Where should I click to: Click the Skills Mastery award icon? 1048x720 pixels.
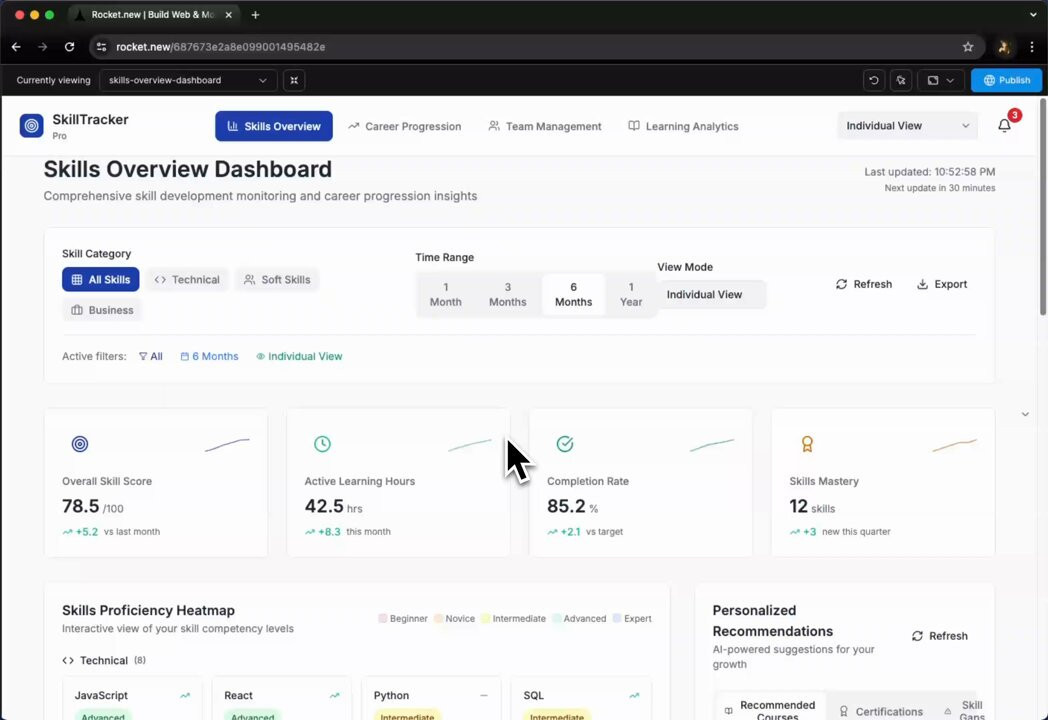click(807, 444)
